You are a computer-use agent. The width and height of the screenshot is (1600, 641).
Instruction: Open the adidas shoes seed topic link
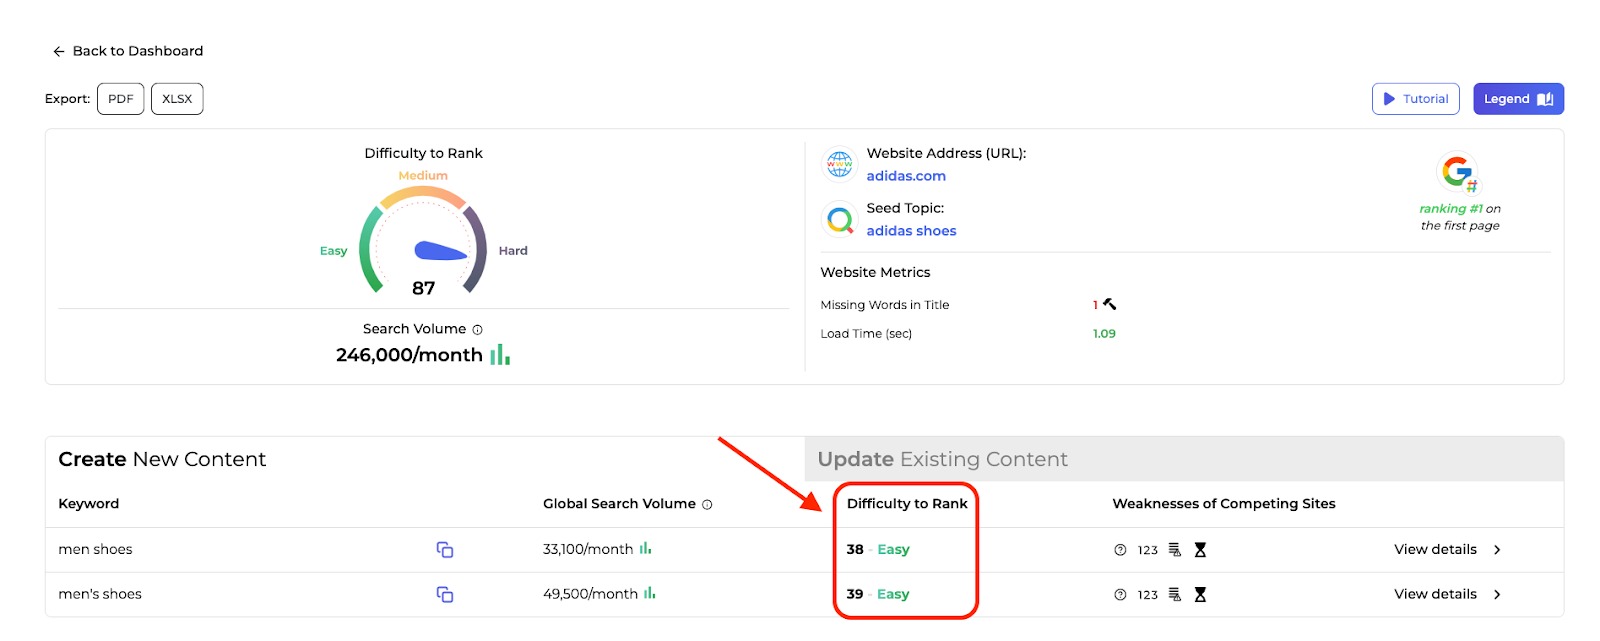[x=911, y=231]
